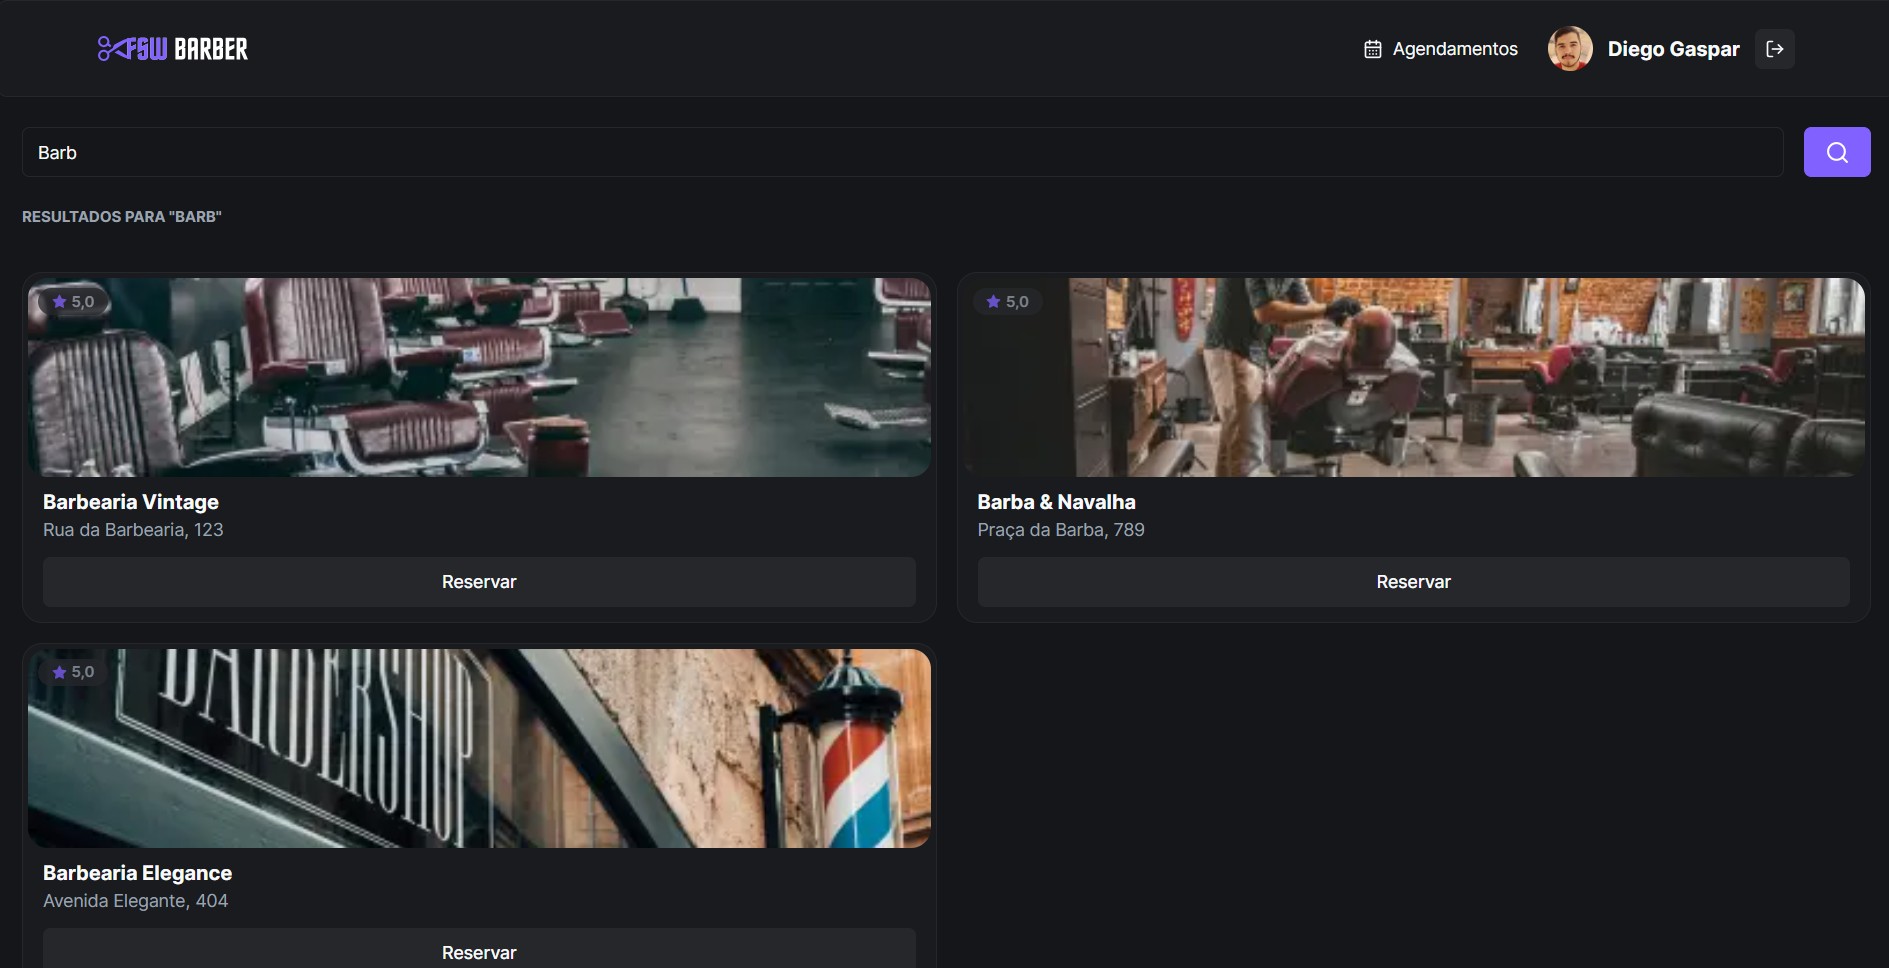Select the Barbearia Vintage title
The height and width of the screenshot is (968, 1889).
click(x=131, y=502)
